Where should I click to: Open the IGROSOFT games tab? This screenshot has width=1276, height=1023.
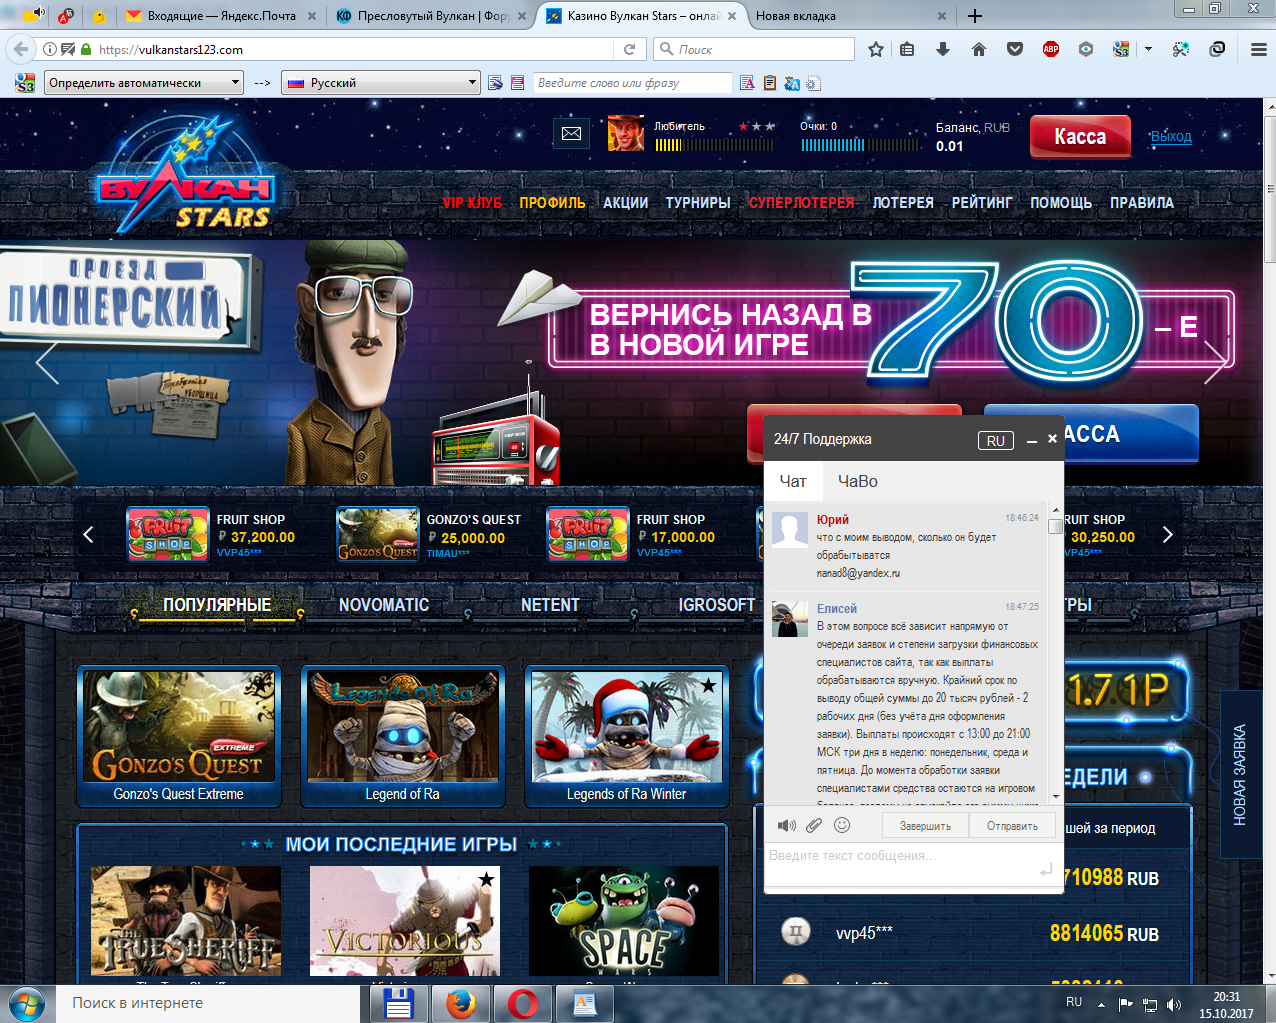point(716,605)
